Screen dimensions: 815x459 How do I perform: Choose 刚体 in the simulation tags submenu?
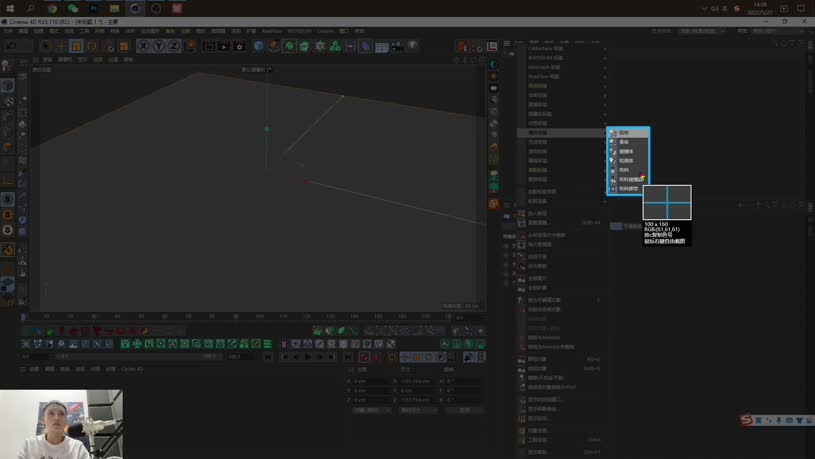tap(628, 133)
